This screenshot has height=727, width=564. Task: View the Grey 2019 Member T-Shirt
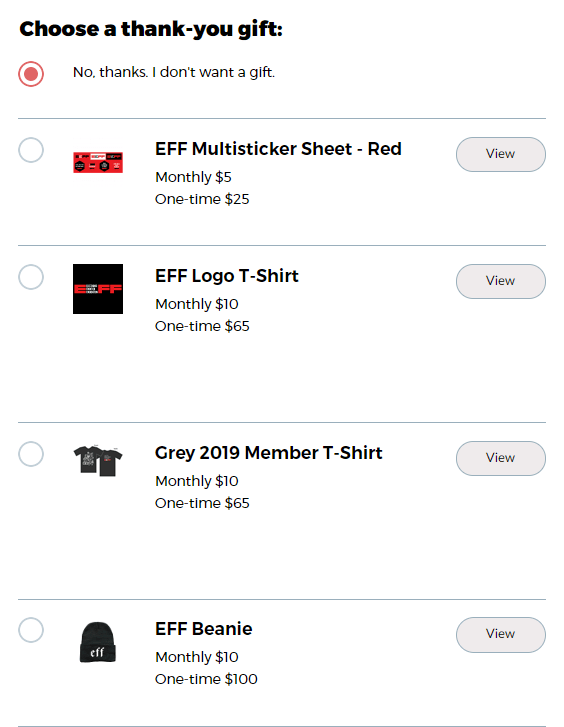[500, 458]
